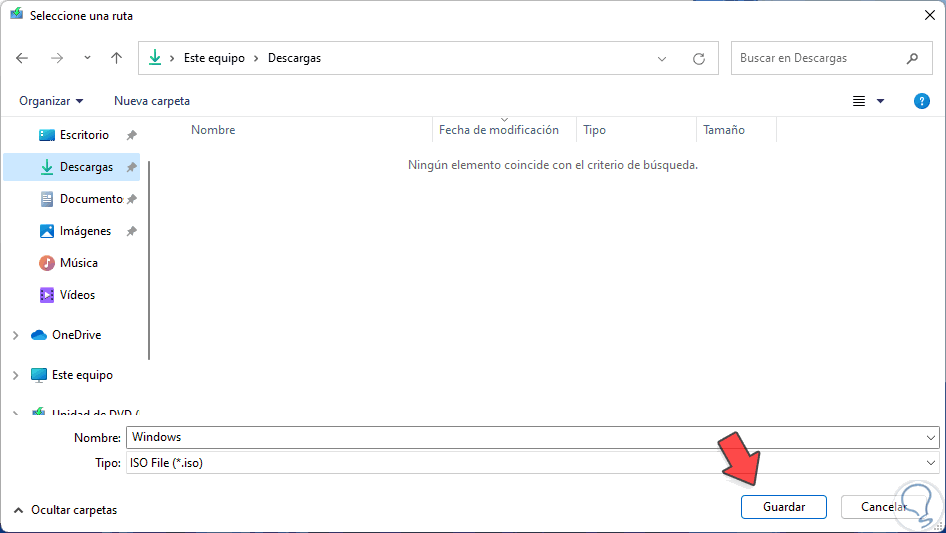Refresh the Descargas folder view
Viewport: 946px width, 533px height.
pos(699,59)
